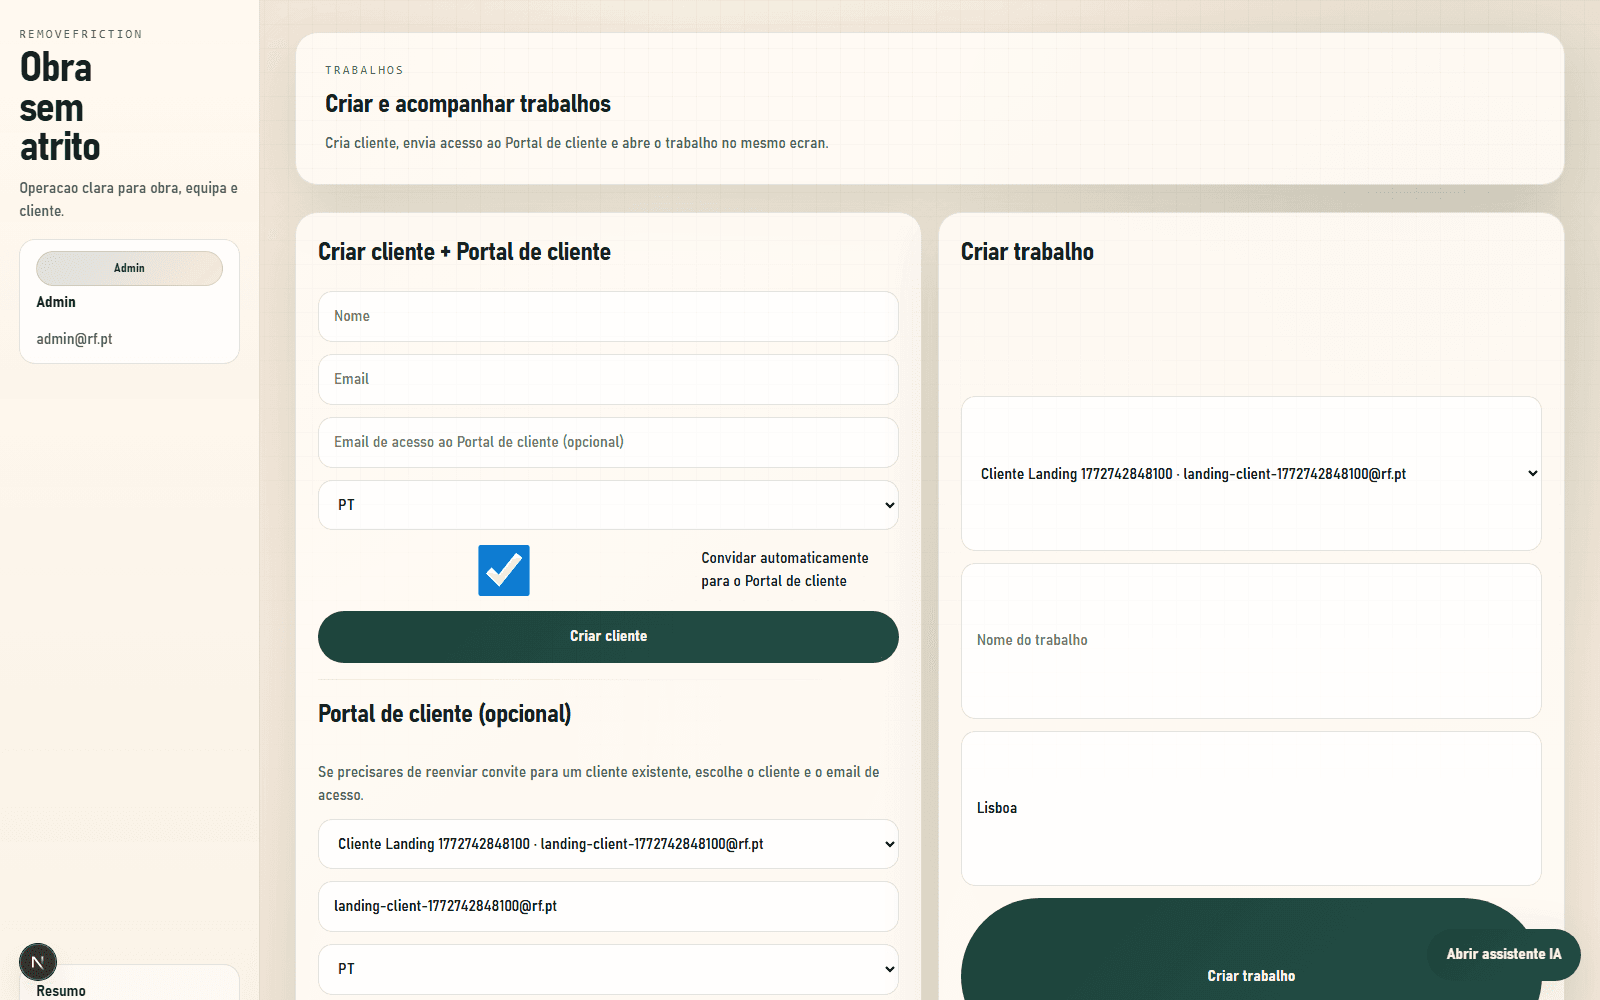The image size is (1600, 1000).
Task: Expand the client dropdown under Portal de cliente (opcional)
Action: 607,843
